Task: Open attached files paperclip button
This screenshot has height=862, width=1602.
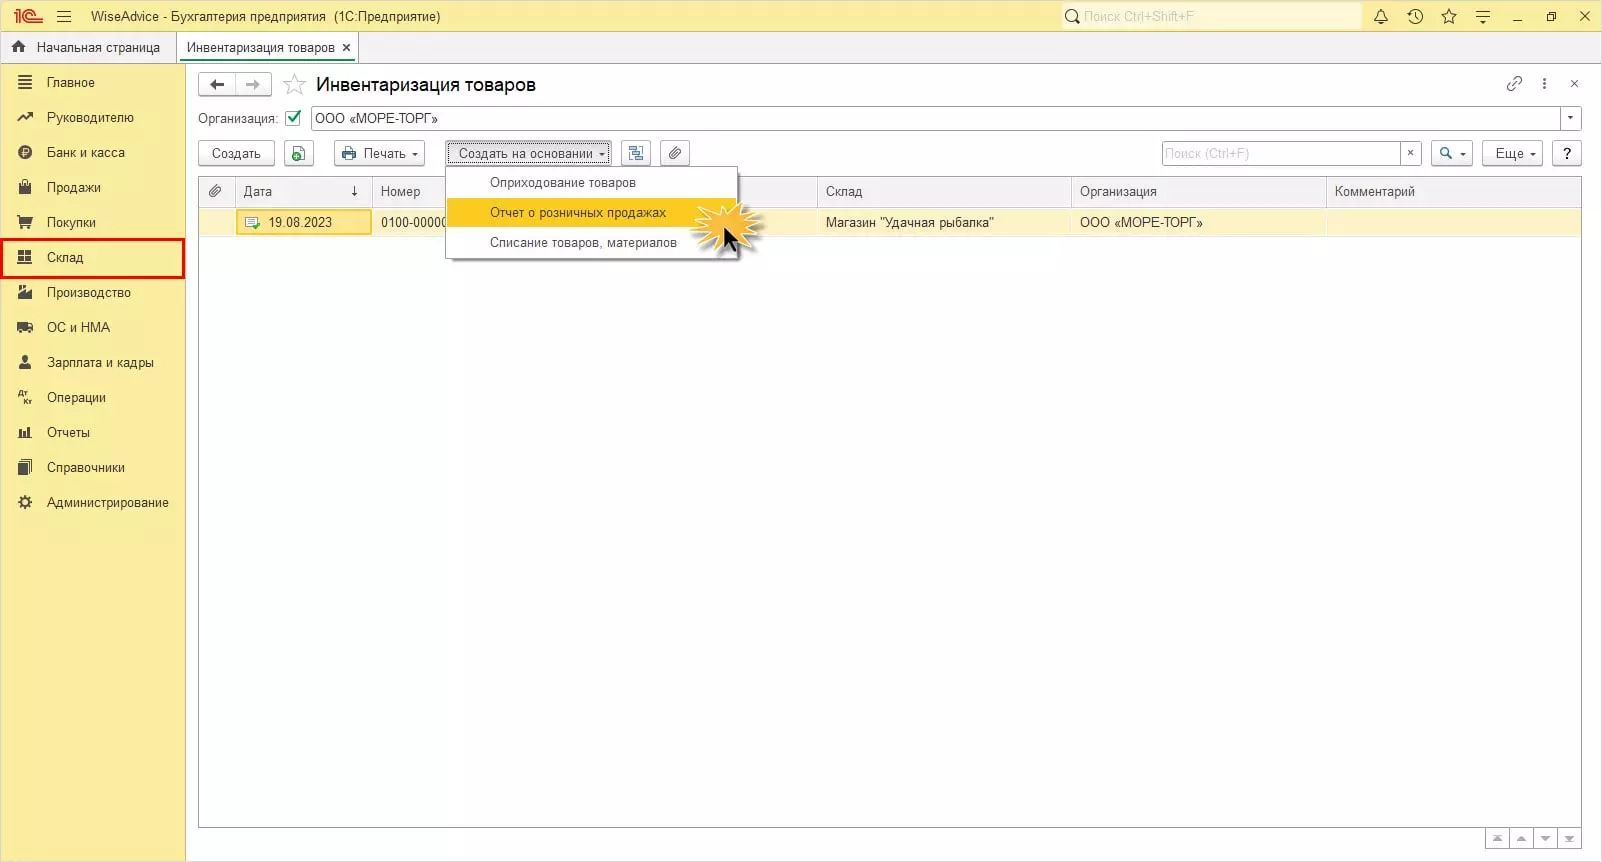Action: [675, 153]
